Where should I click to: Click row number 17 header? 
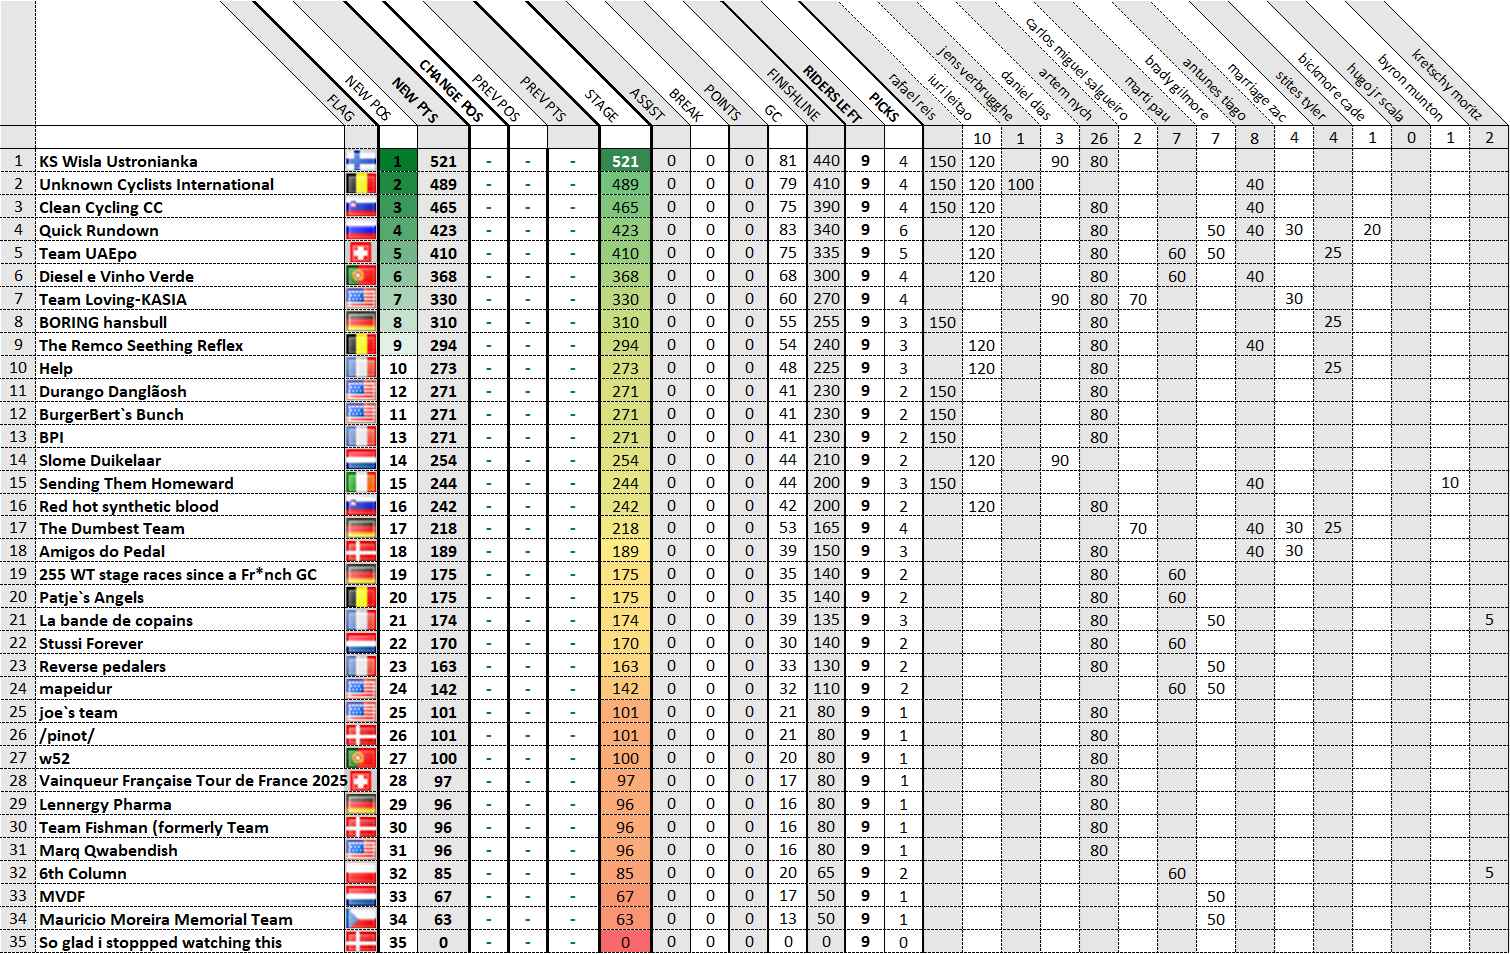click(18, 528)
